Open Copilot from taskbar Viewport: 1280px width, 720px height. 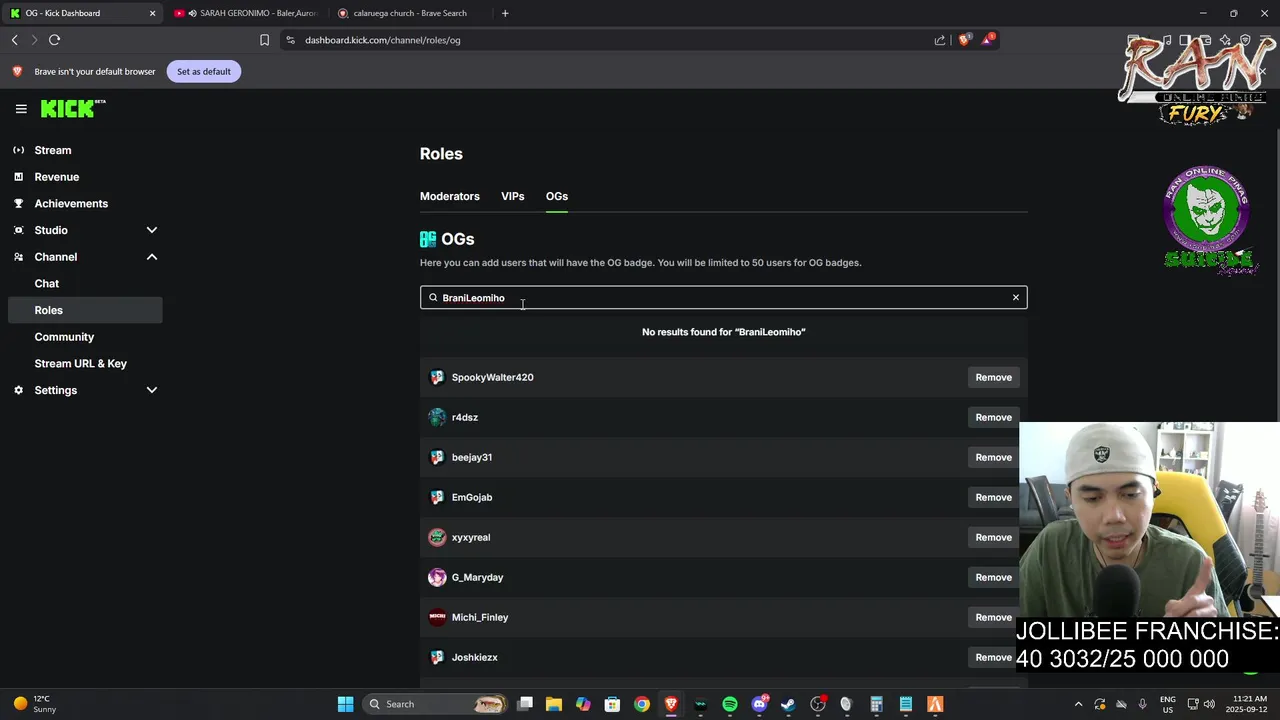click(583, 704)
